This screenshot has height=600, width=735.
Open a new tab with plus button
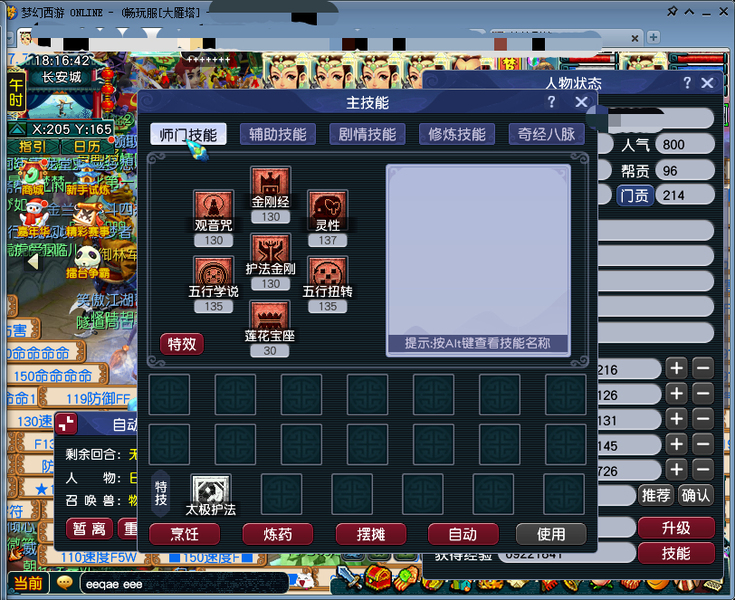pyautogui.click(x=653, y=37)
